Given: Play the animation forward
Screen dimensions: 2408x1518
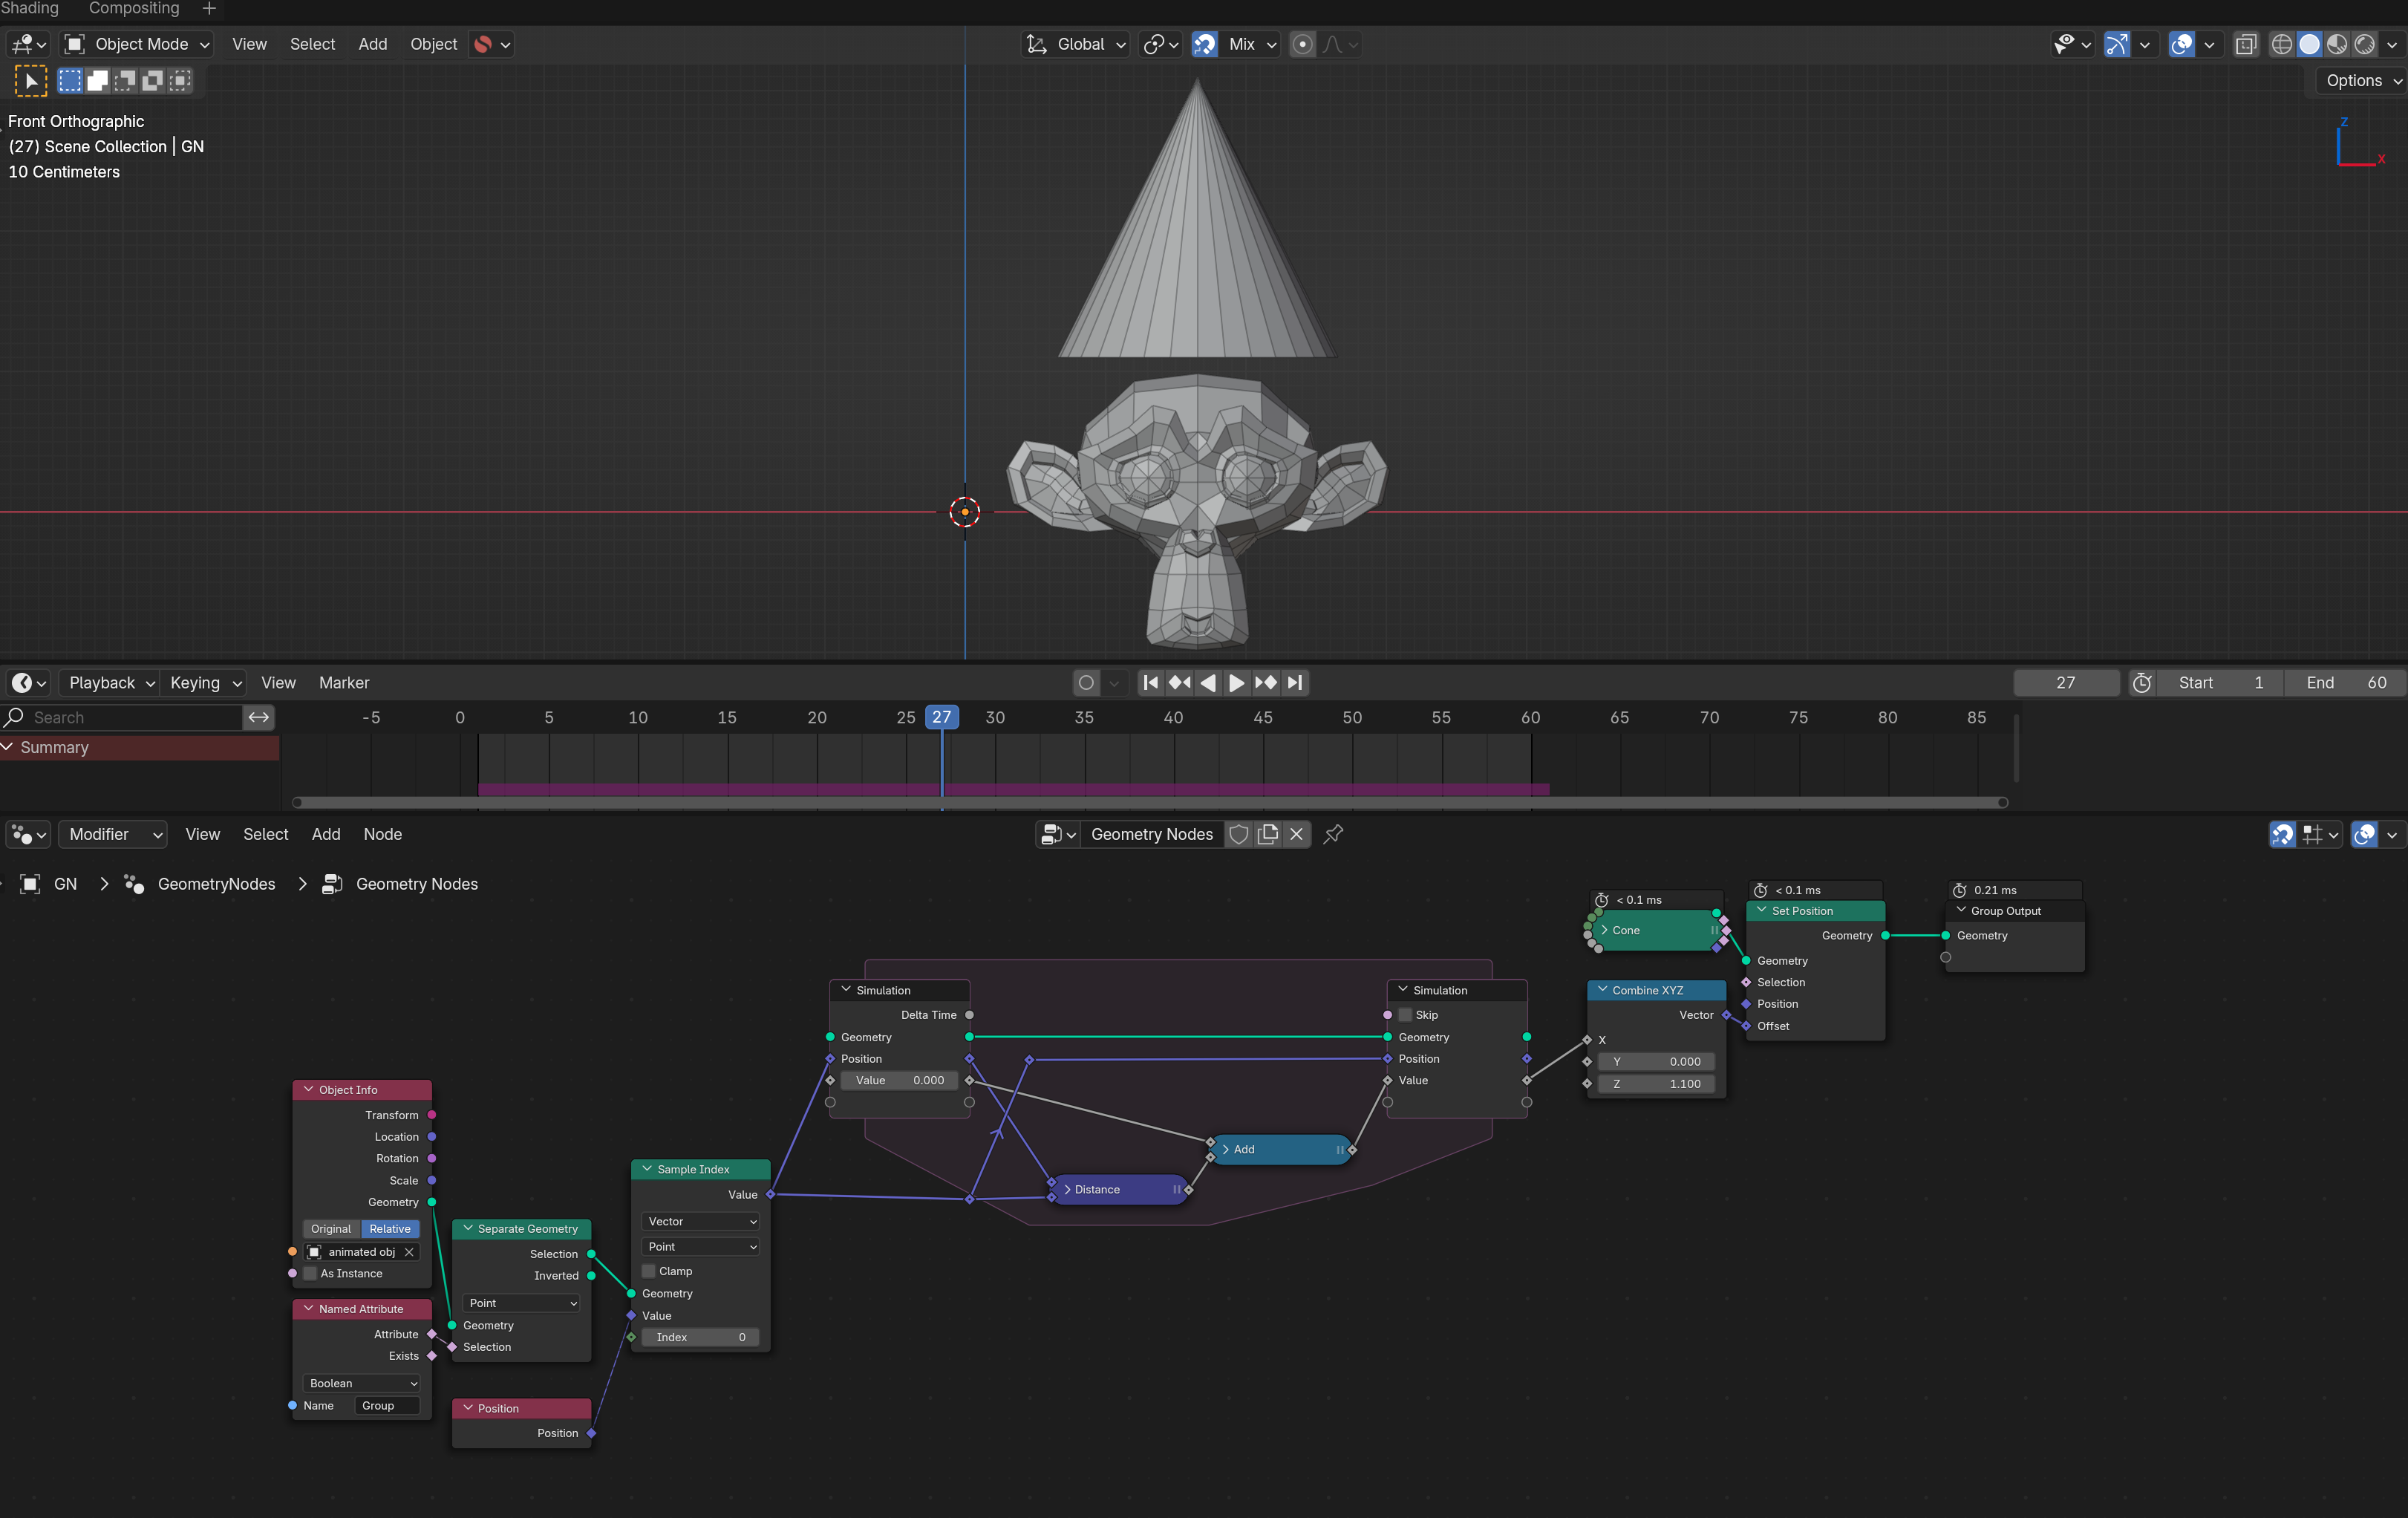Looking at the screenshot, I should (x=1237, y=683).
